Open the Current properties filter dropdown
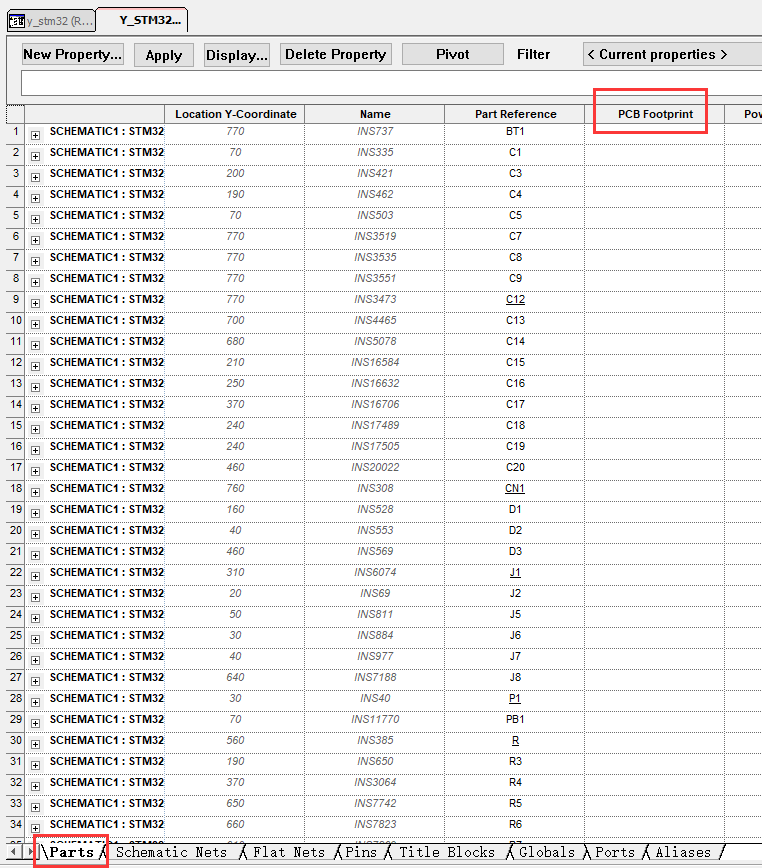This screenshot has height=868, width=762. 672,55
